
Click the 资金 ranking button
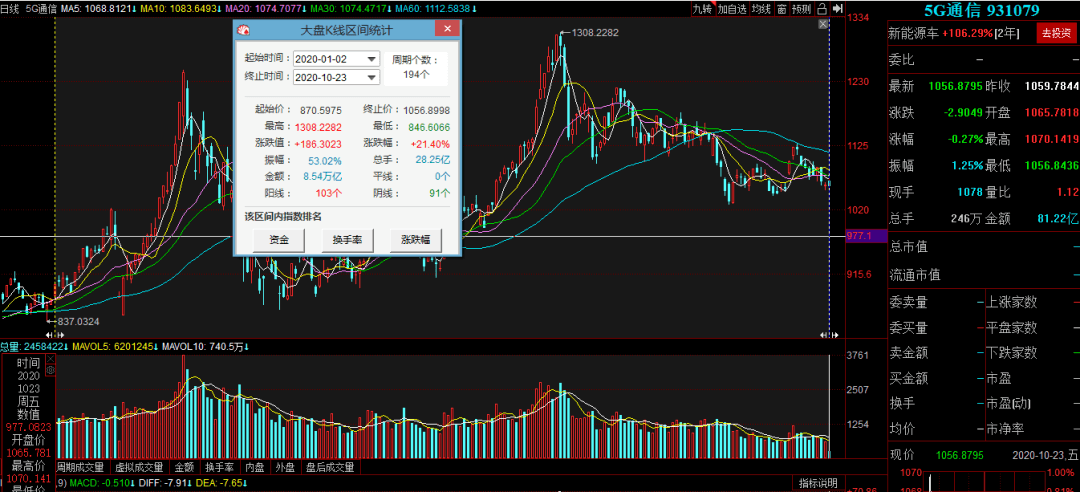(x=279, y=240)
